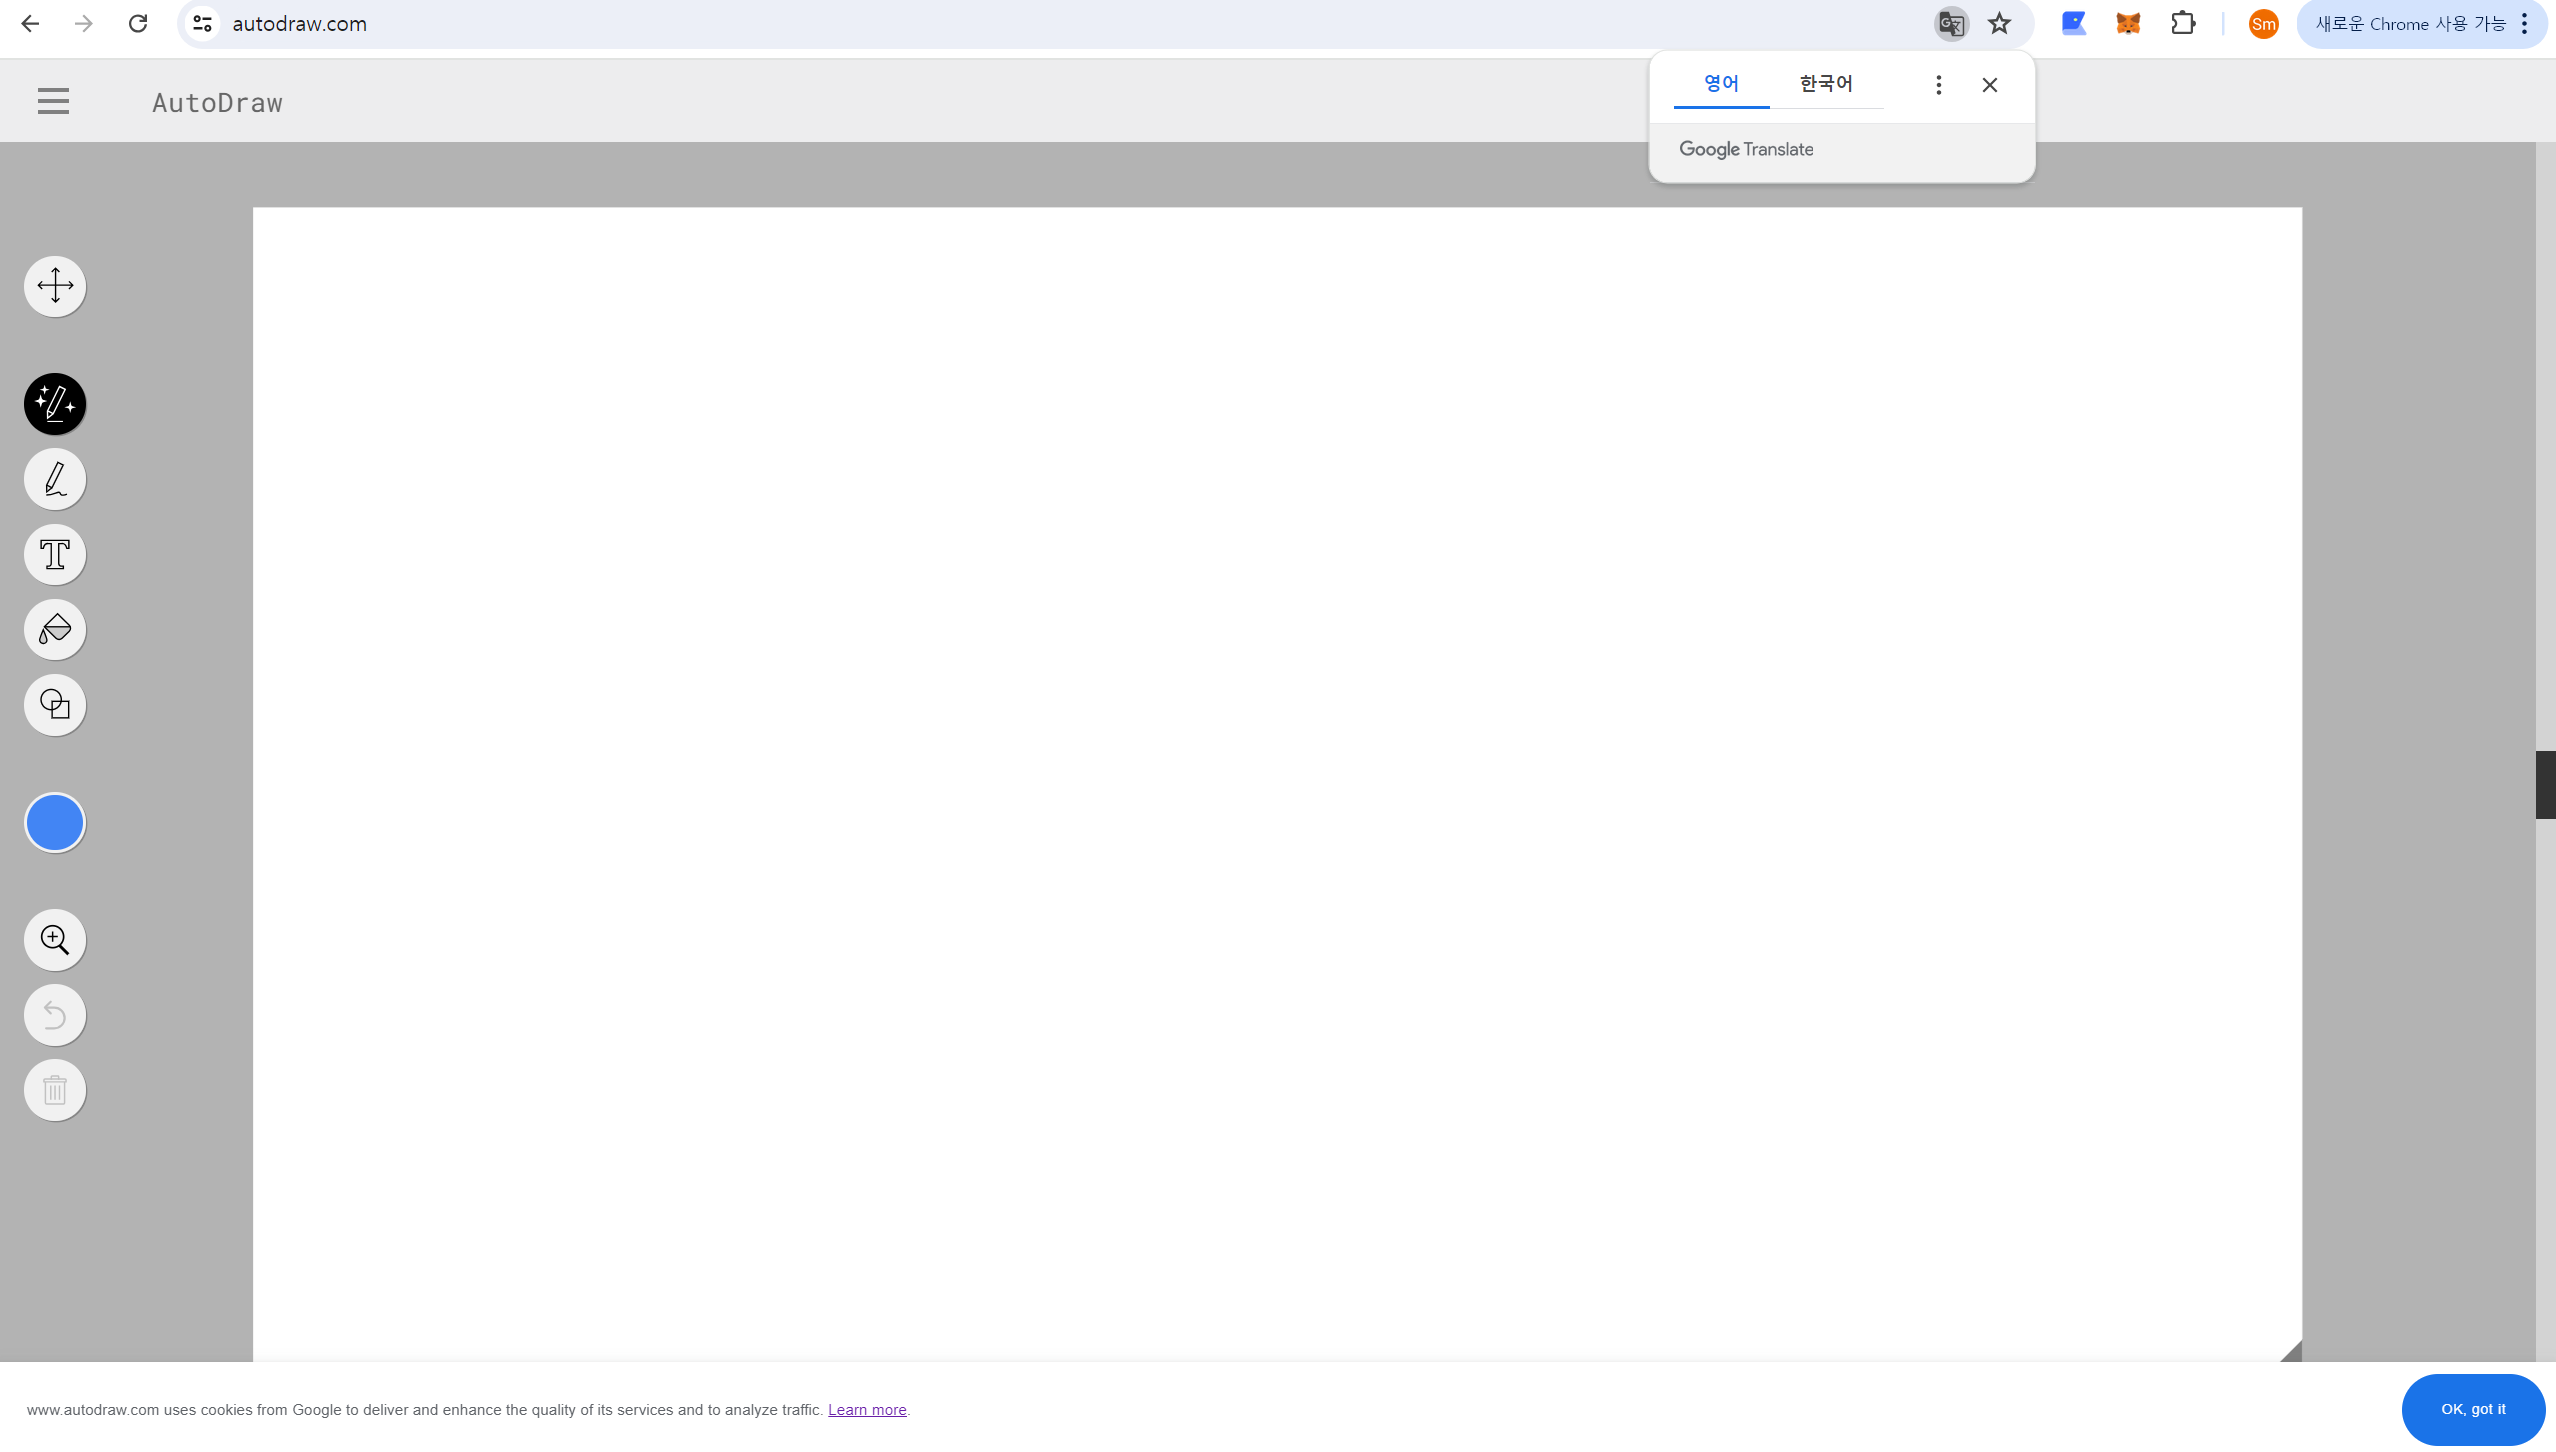Open the blue color picker swatch

(55, 822)
